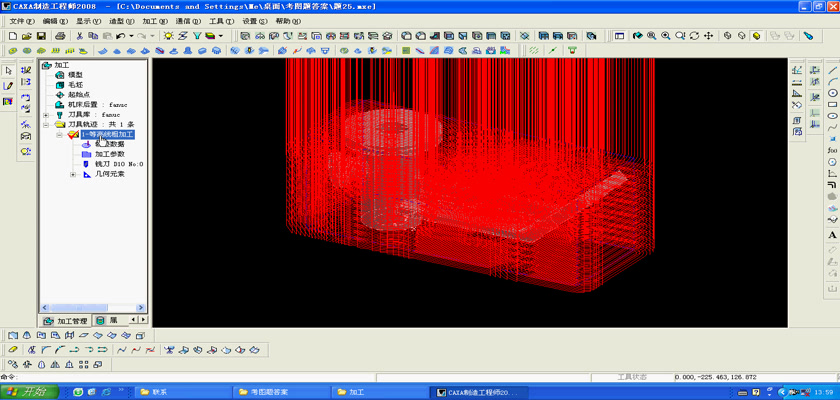Open the 联系 taskbar window

(x=182, y=392)
